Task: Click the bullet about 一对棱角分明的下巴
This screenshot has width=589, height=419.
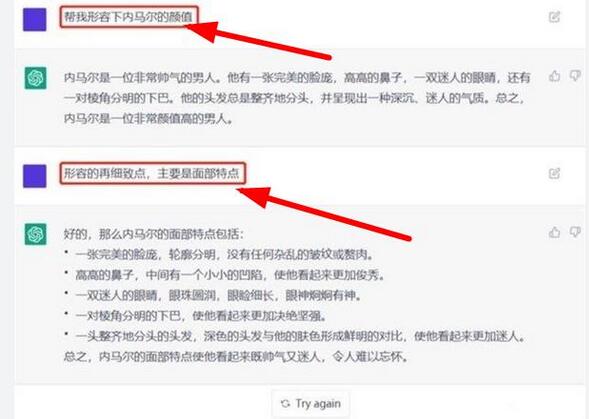Action: (x=195, y=316)
